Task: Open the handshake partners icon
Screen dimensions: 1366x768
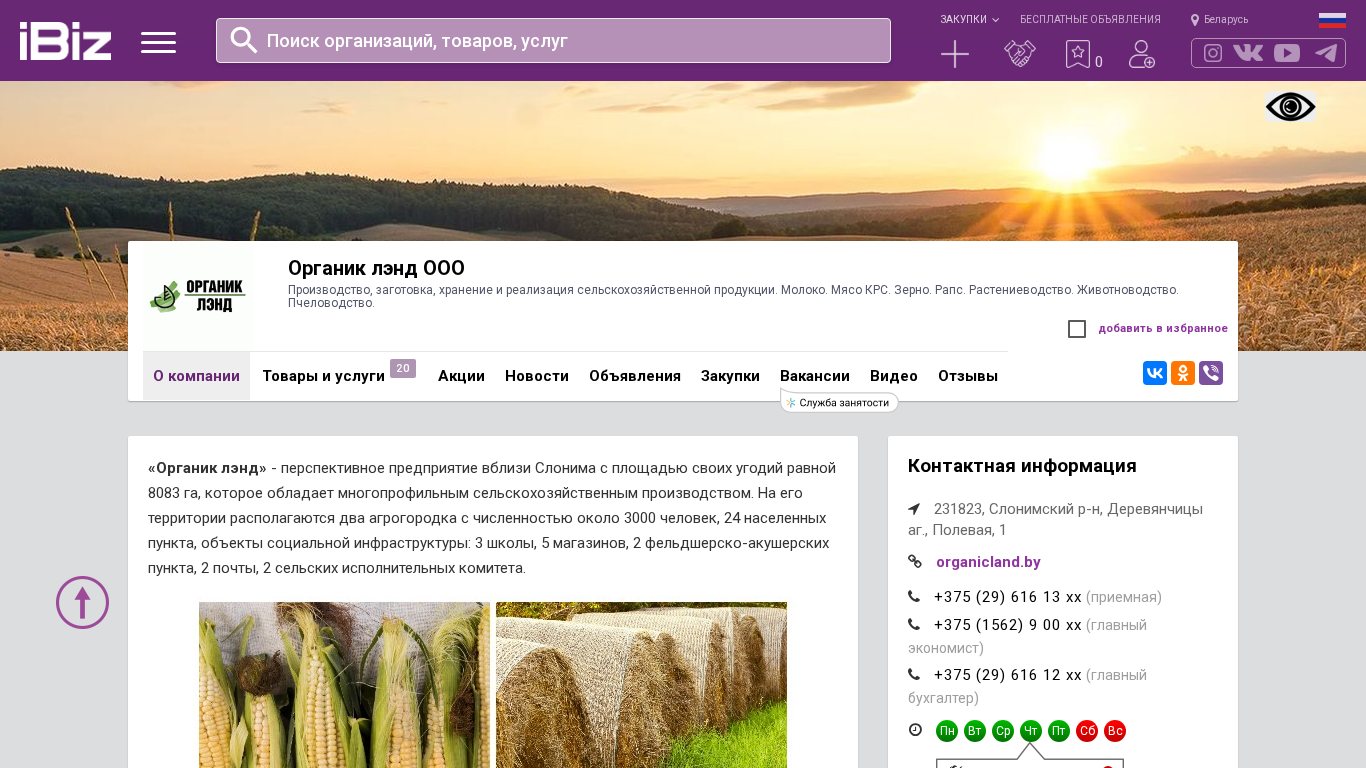Action: click(x=1020, y=54)
